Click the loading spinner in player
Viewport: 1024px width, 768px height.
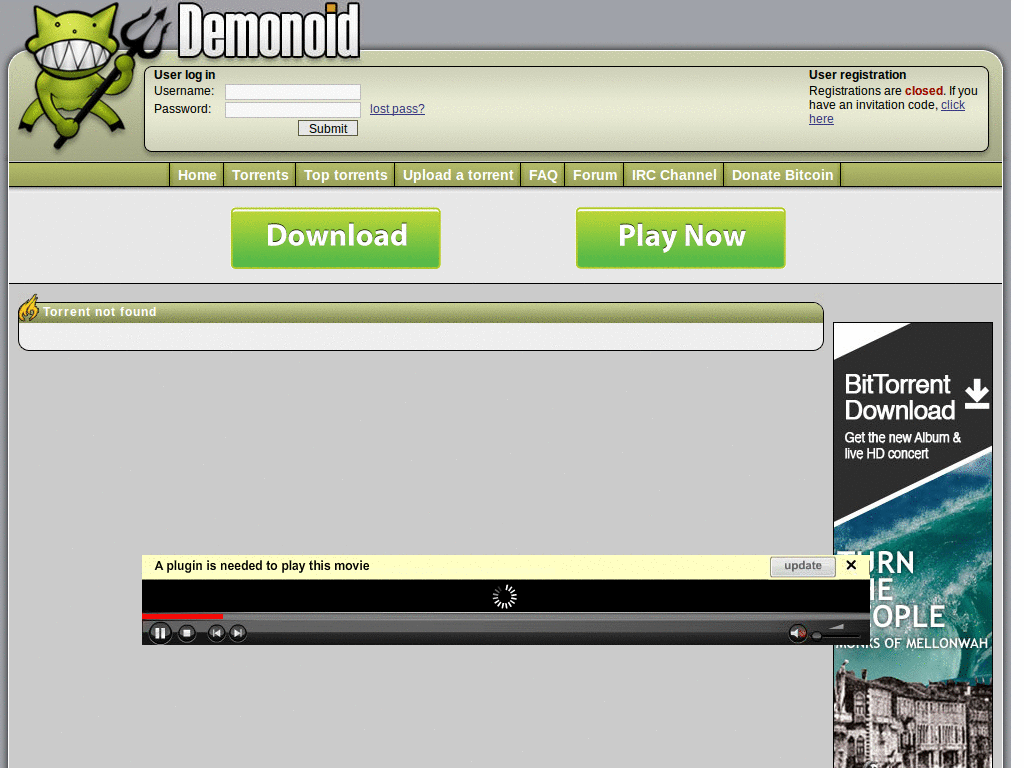point(505,596)
